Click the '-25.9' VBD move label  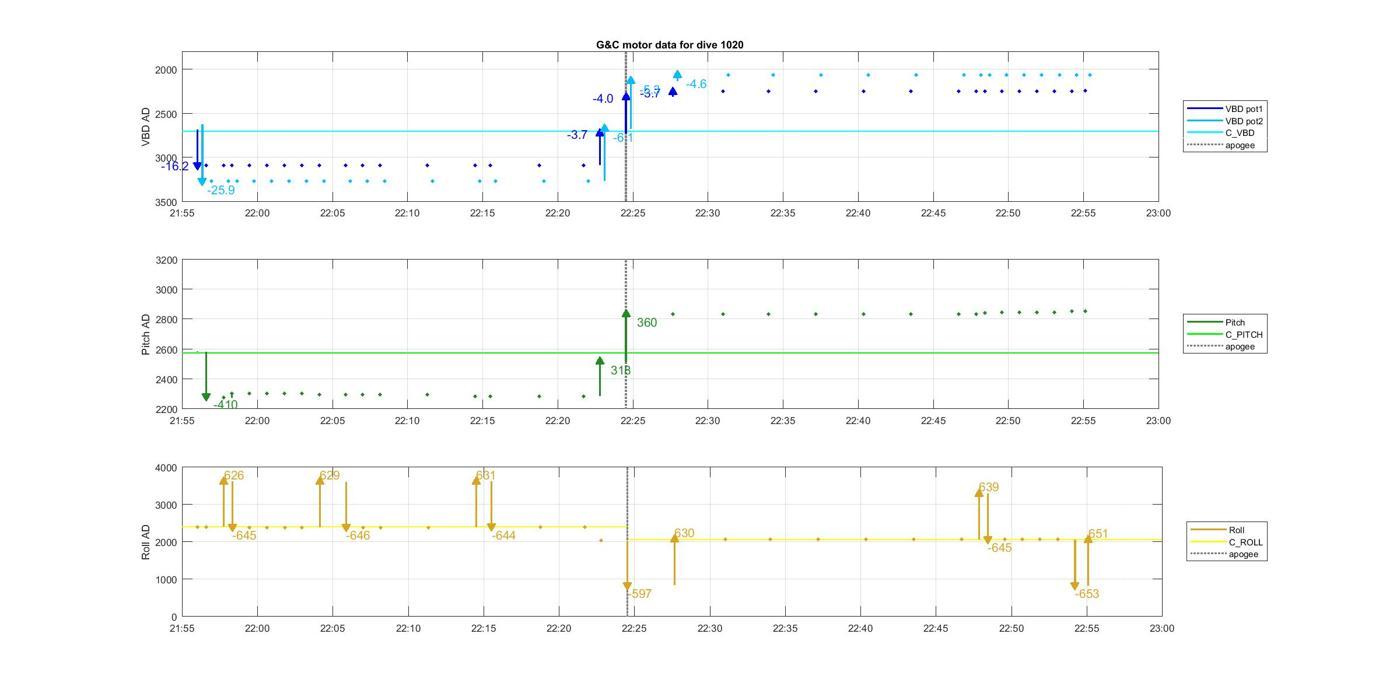coord(221,190)
